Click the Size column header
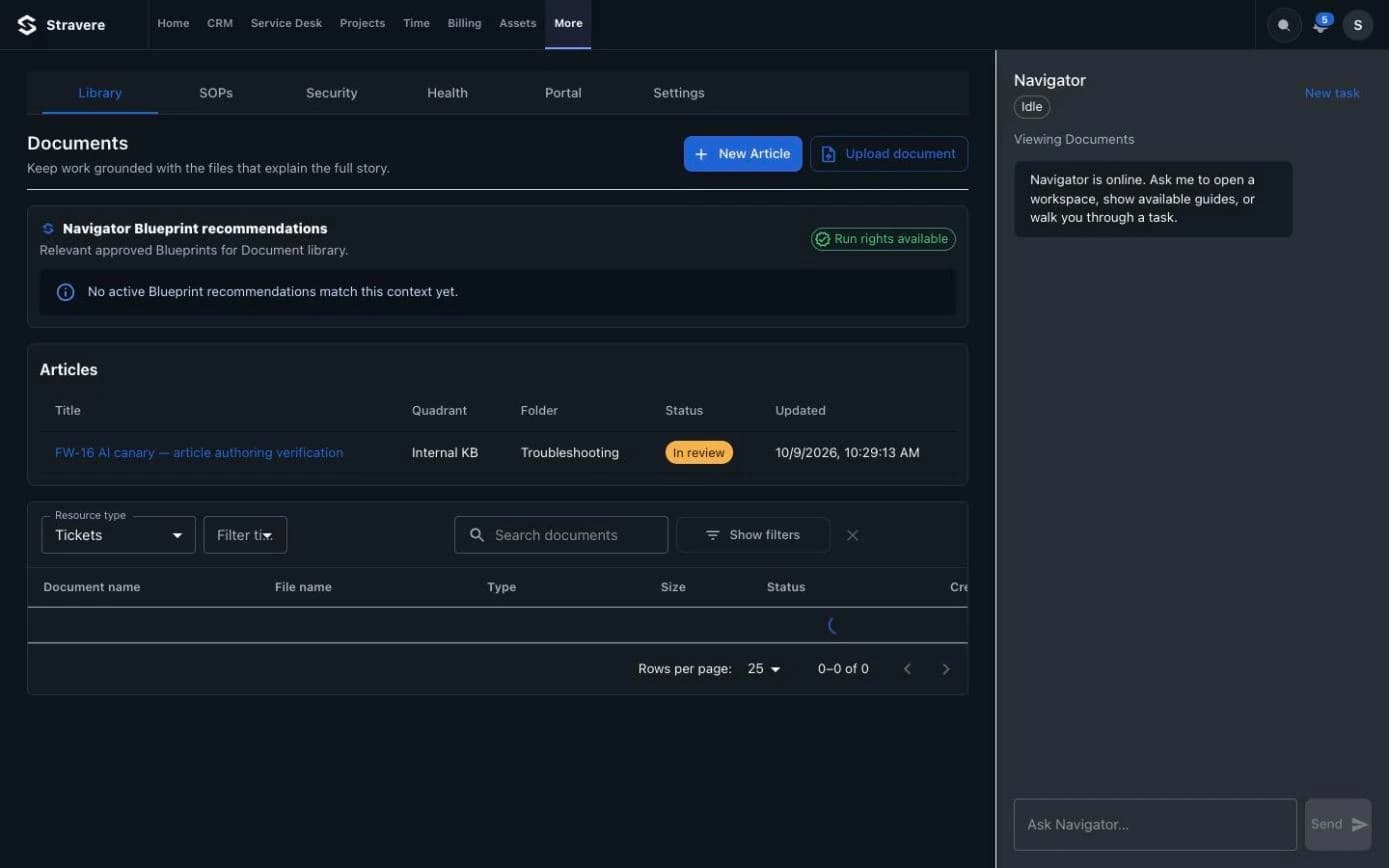Viewport: 1389px width, 868px height. click(673, 587)
